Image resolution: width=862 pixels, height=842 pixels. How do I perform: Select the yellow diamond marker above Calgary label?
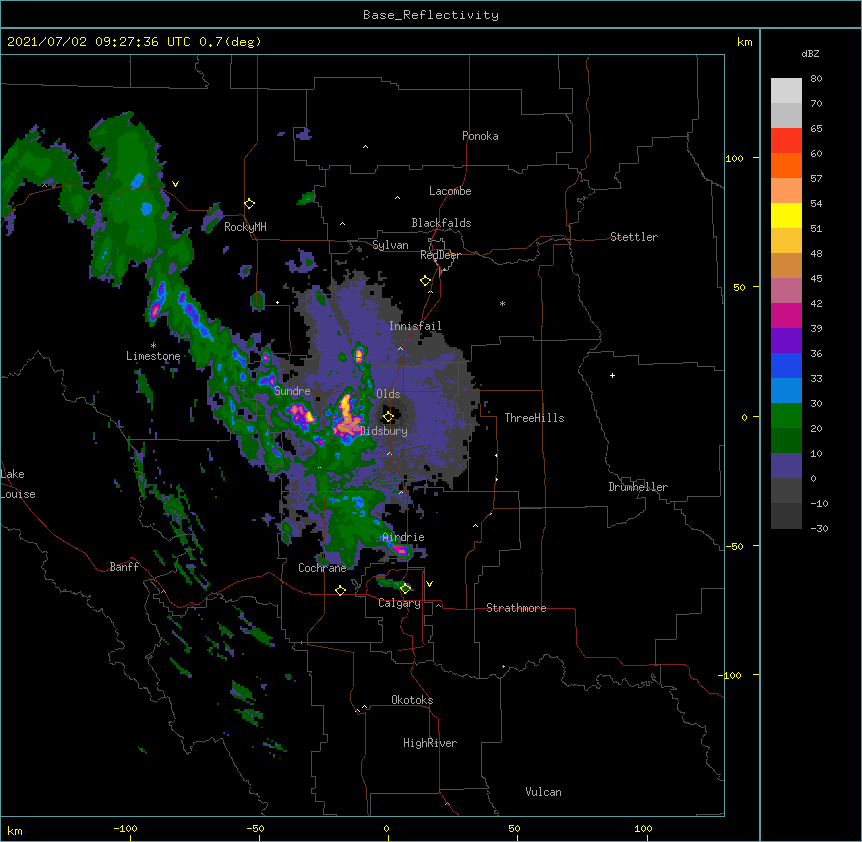click(x=405, y=589)
